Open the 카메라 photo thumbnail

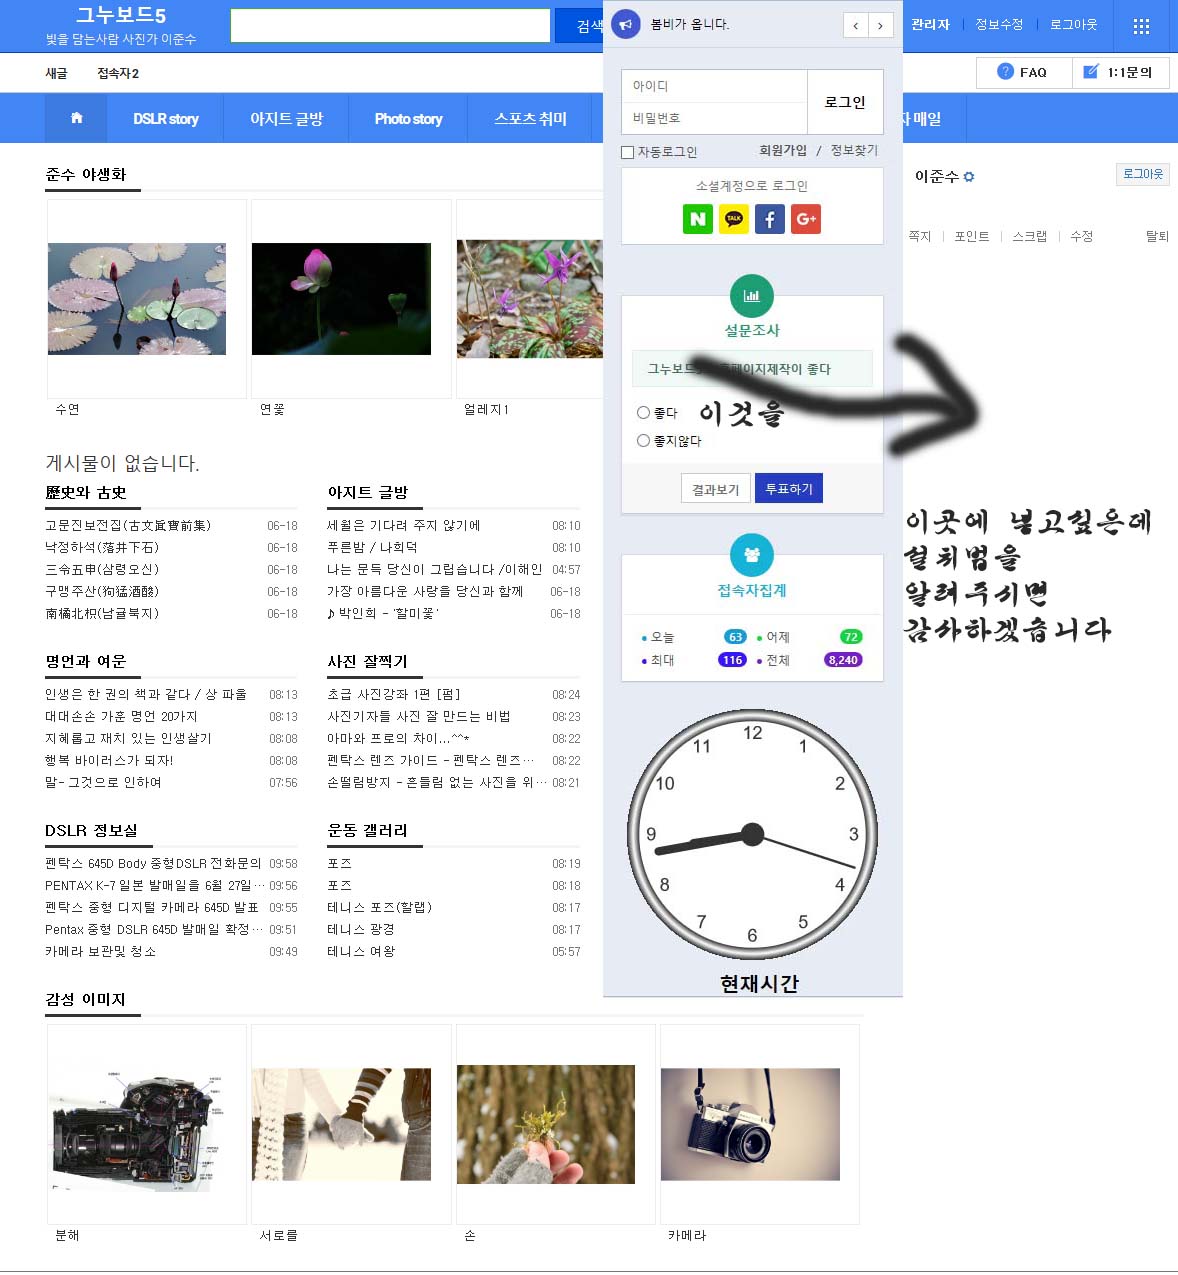(x=750, y=1124)
